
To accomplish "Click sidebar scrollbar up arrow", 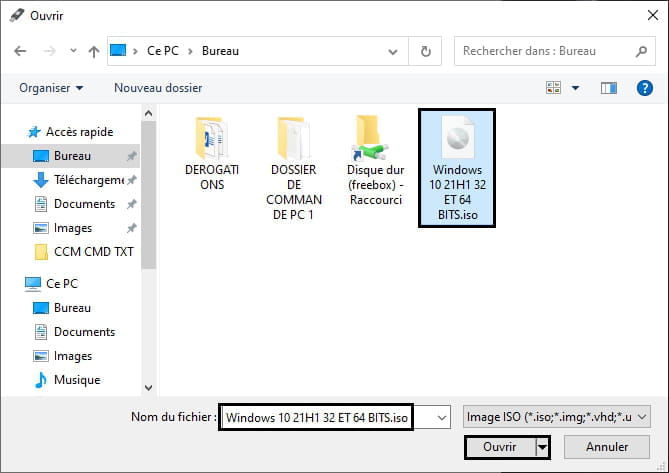I will (148, 113).
